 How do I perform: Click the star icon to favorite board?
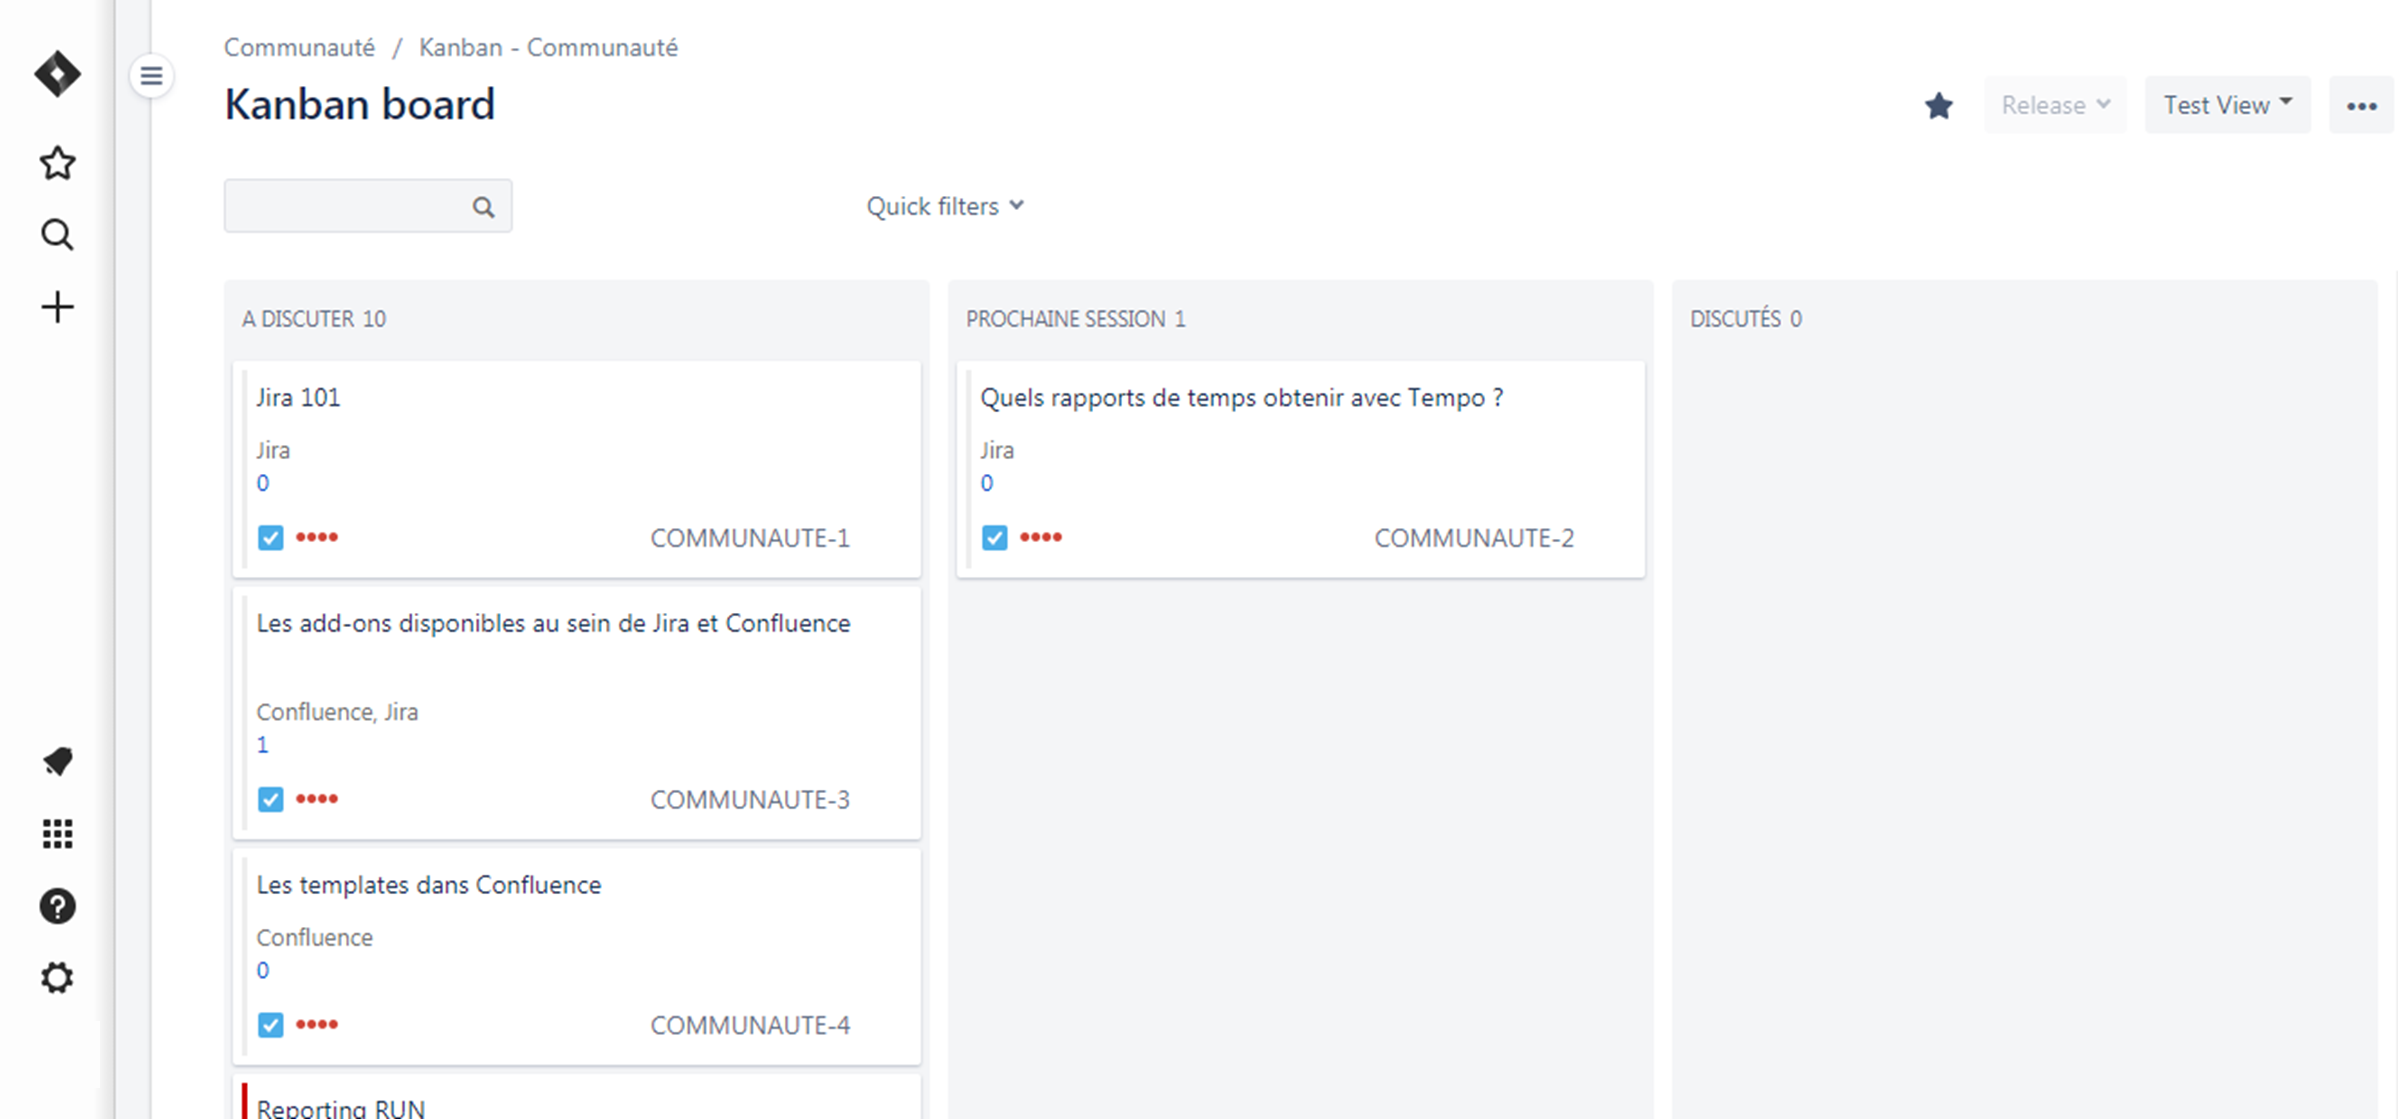tap(1938, 105)
